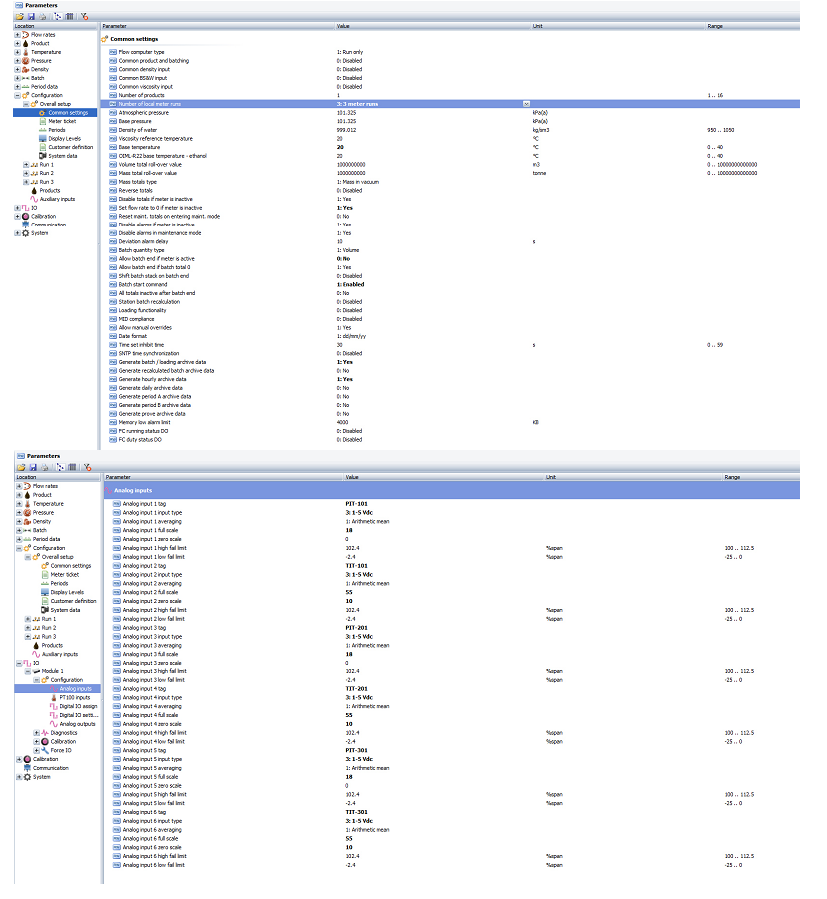Expand Flow rates in upper window tree
The height and width of the screenshot is (899, 827).
(17, 35)
